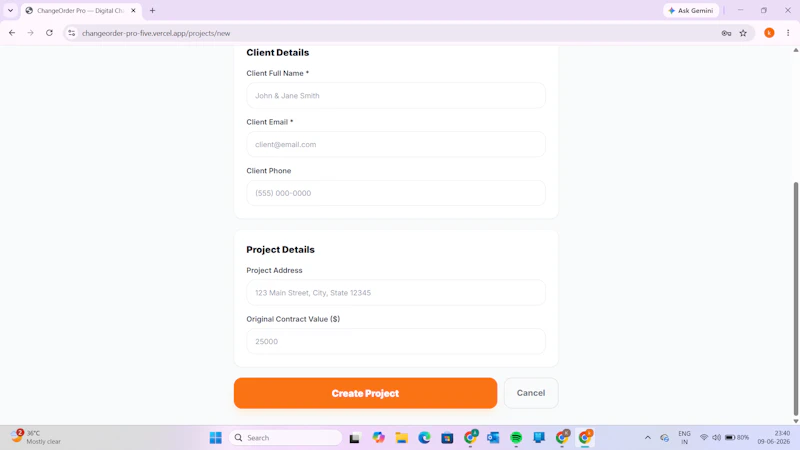Click the battery 80% indicator
This screenshot has width=800, height=450.
point(737,437)
